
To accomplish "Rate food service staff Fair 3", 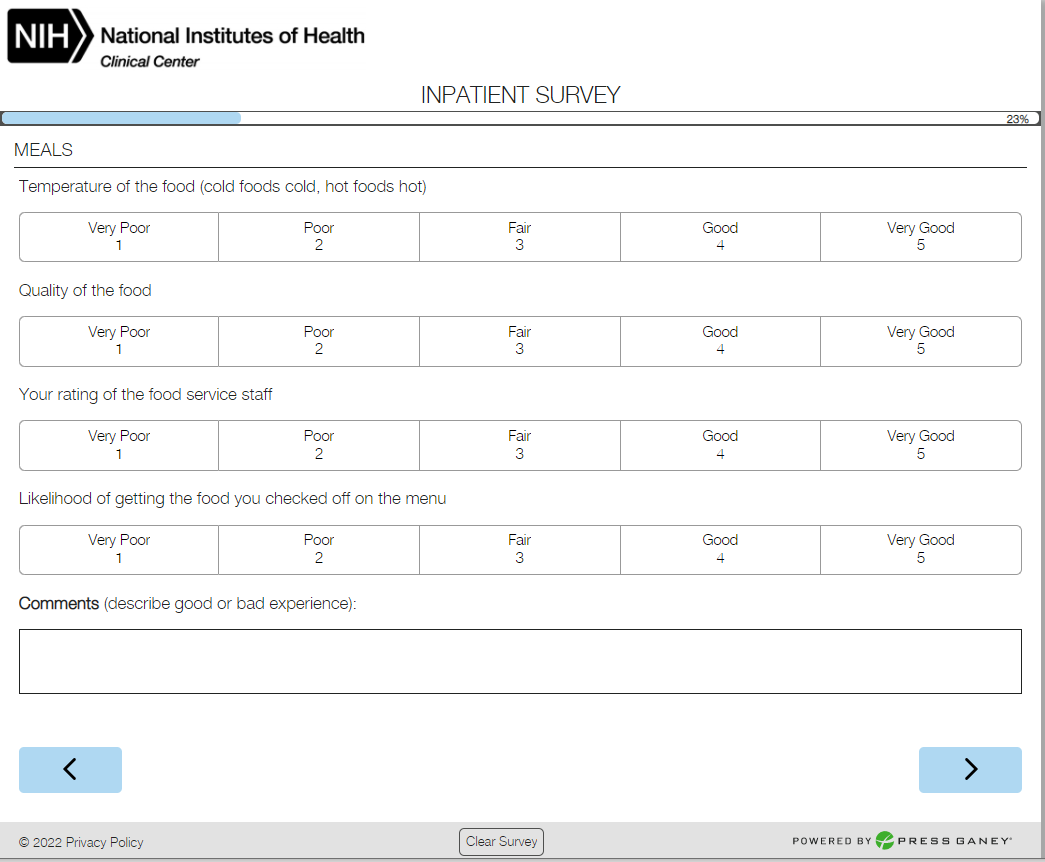I will point(520,445).
